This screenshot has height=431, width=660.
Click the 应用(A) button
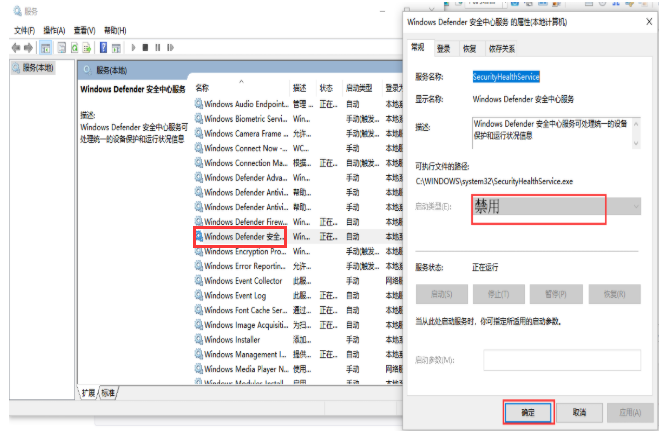click(x=630, y=412)
